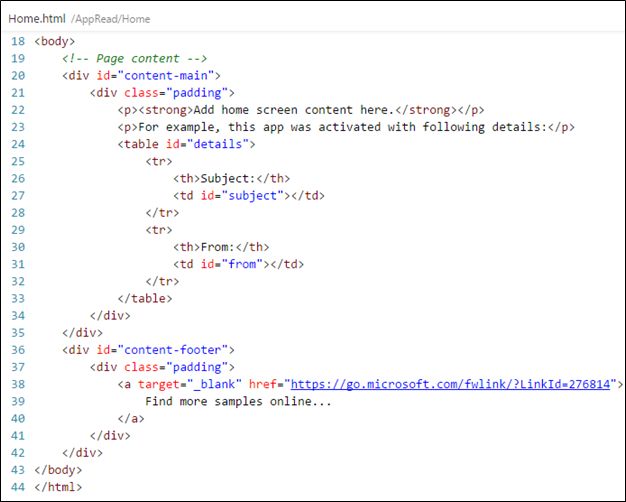
Task: Click line number 38 in gutter
Action: pyautogui.click(x=18, y=384)
